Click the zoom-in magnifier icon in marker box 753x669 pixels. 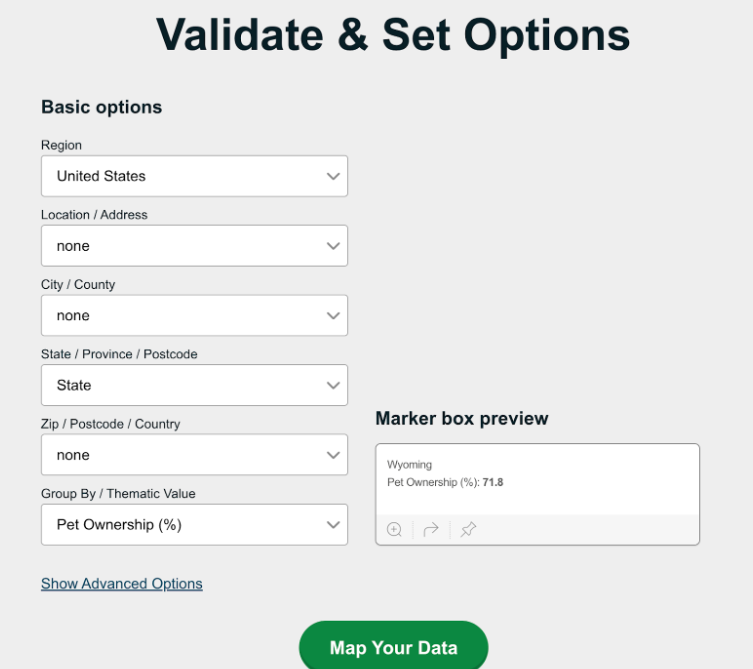pos(394,529)
